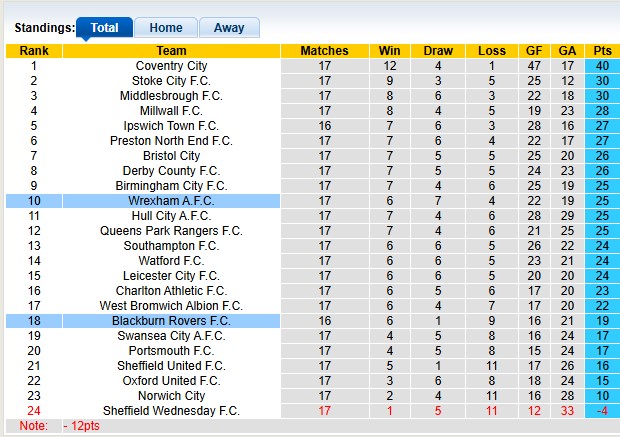Open Blackburn Rovers F.C. team link
This screenshot has height=437, width=620.
coord(171,321)
